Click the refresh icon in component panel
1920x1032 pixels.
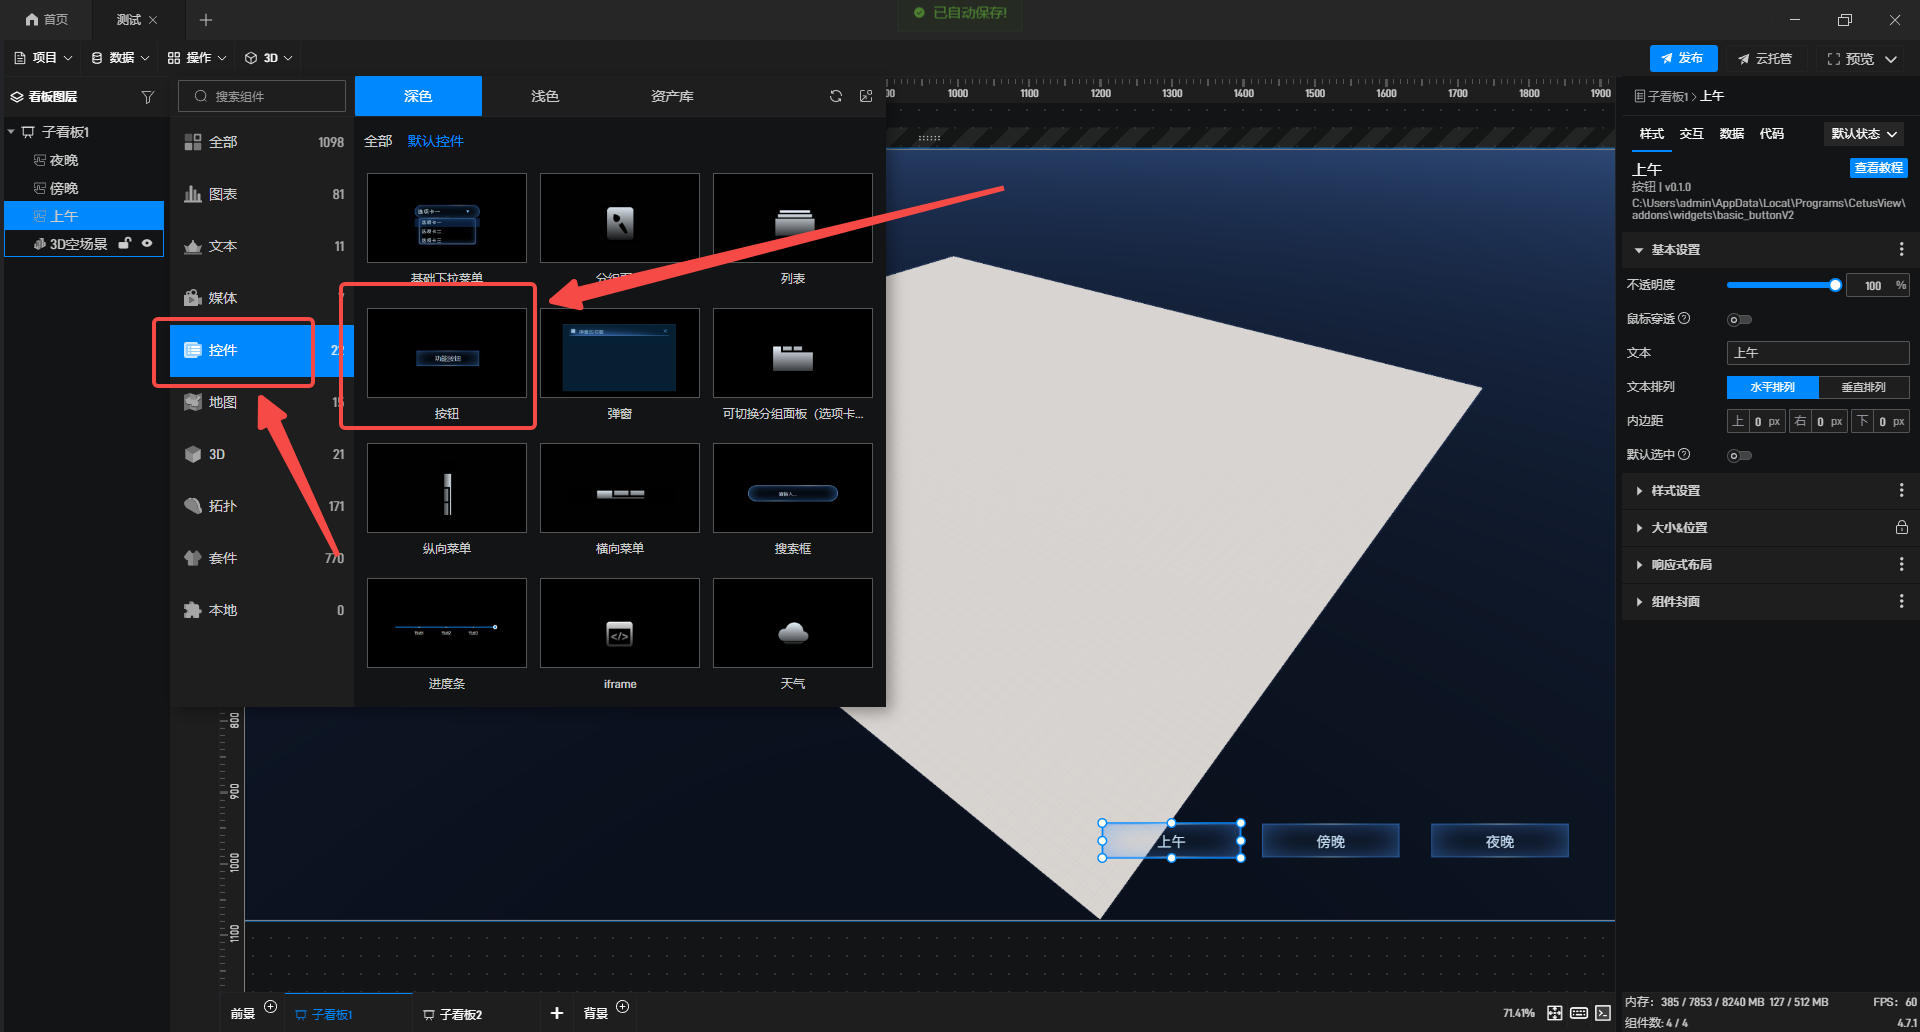[x=836, y=96]
